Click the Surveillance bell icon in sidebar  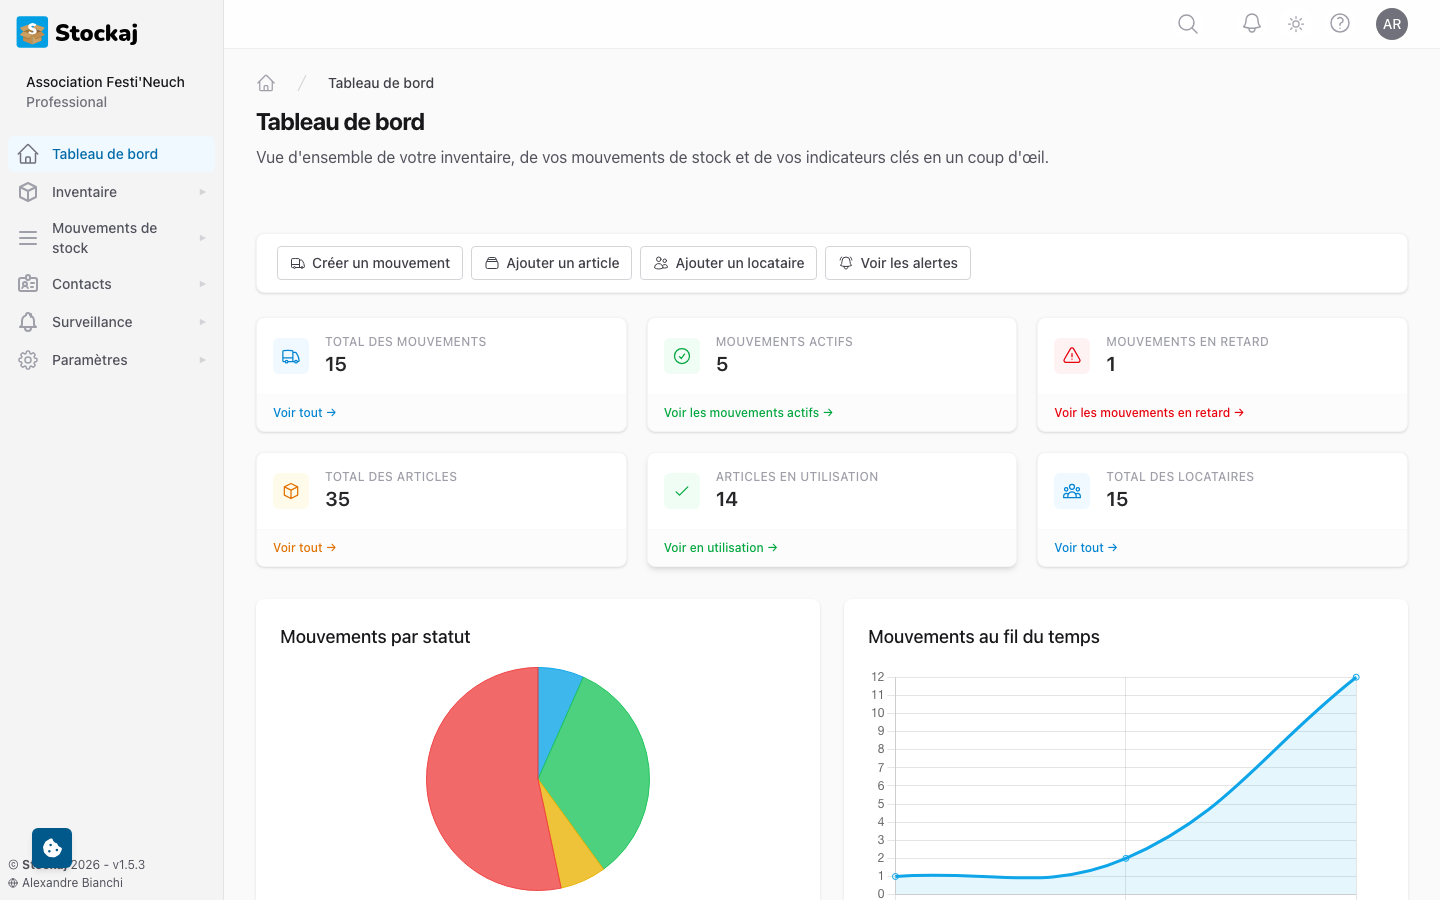[28, 322]
